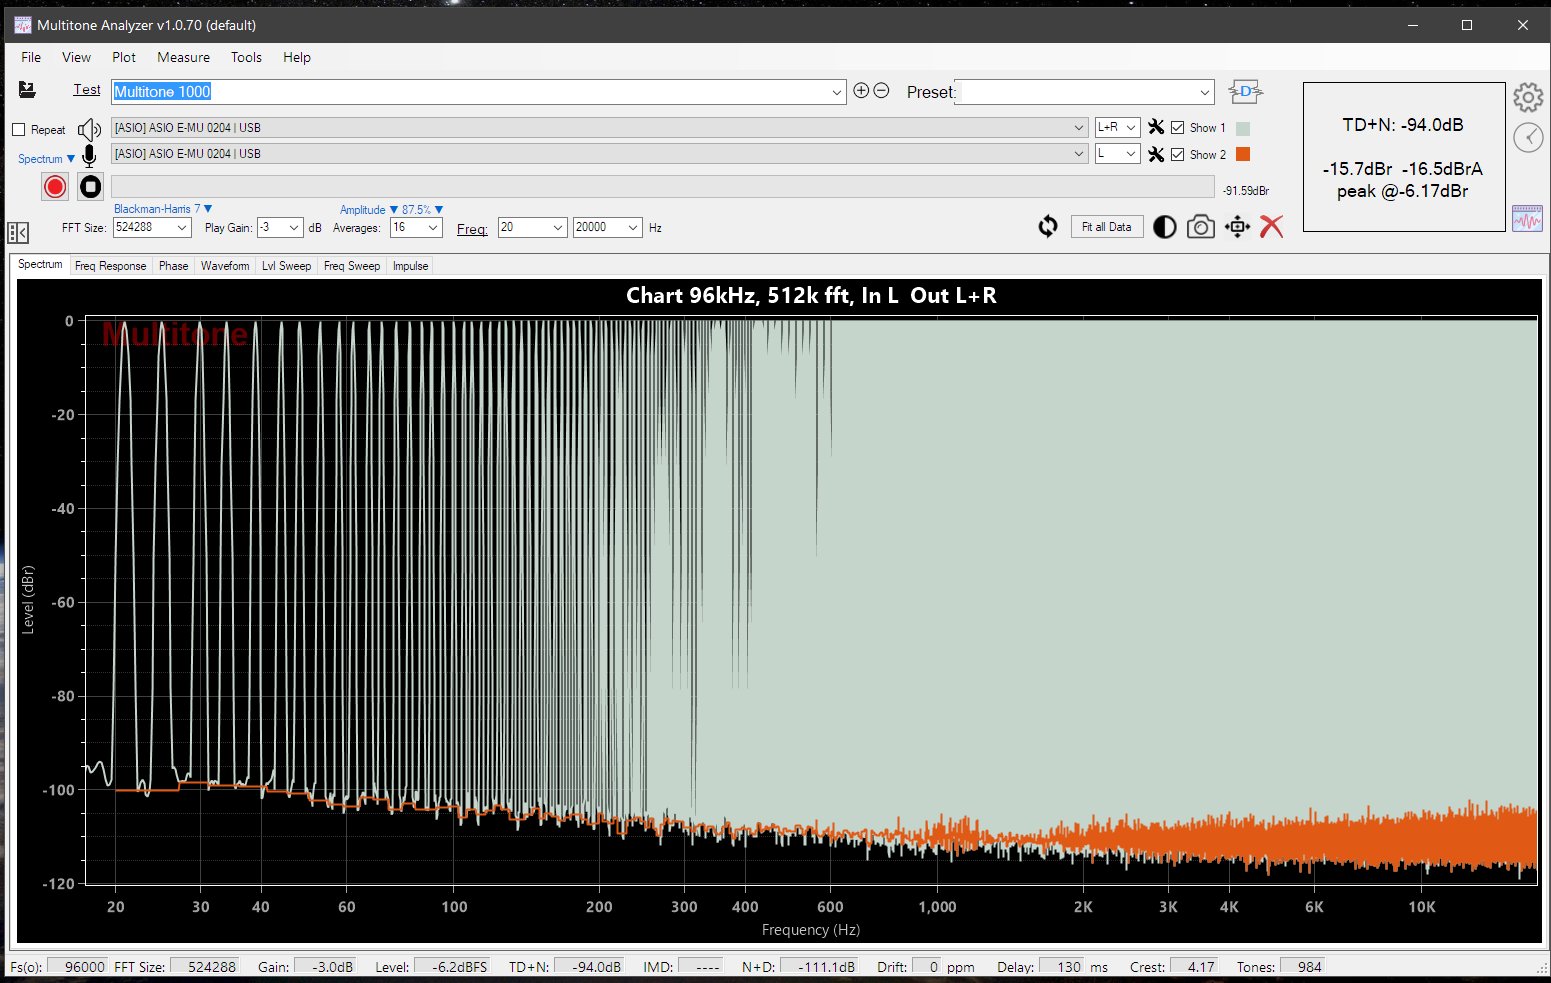Open the Tools menu
The width and height of the screenshot is (1551, 983).
coord(246,57)
